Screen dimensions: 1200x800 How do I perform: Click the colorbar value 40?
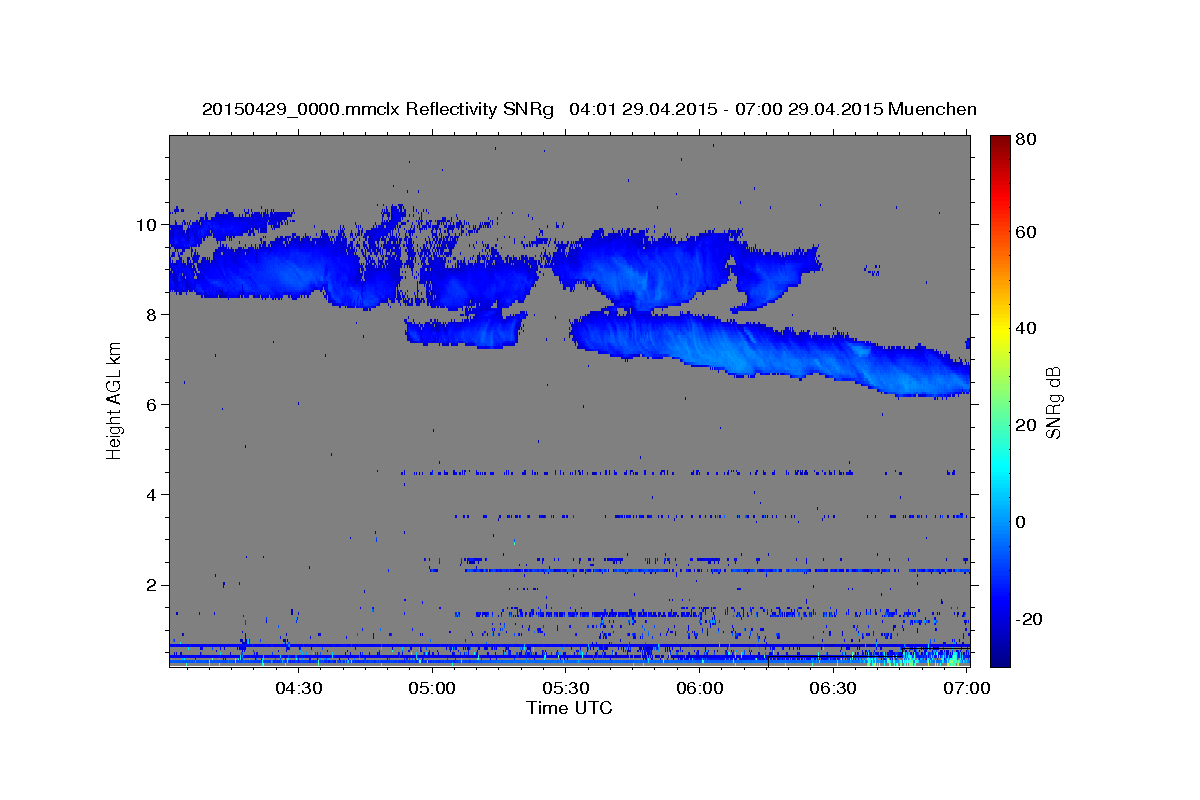click(1025, 328)
